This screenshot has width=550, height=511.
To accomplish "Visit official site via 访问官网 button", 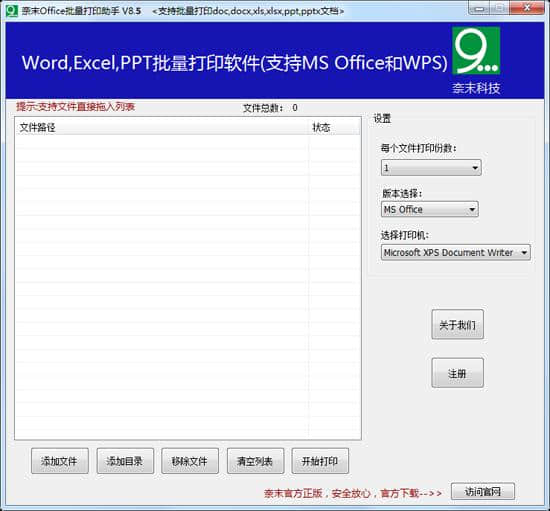I will point(483,491).
